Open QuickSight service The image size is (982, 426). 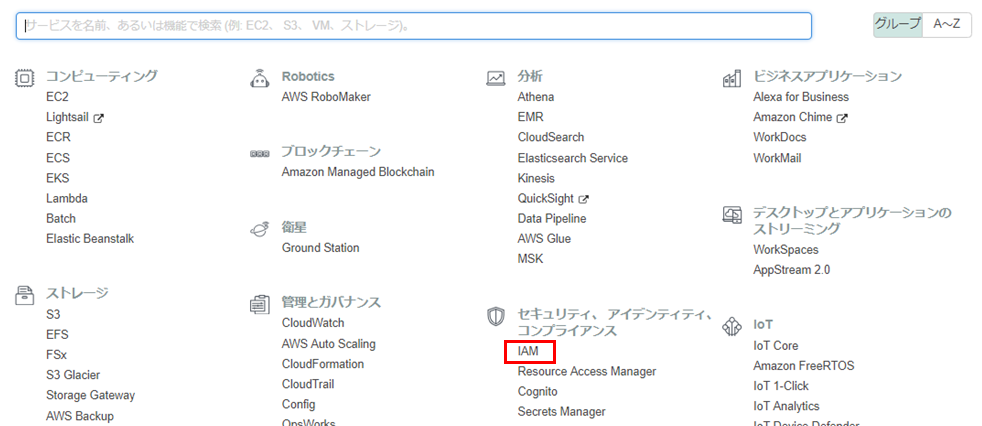pyautogui.click(x=545, y=199)
